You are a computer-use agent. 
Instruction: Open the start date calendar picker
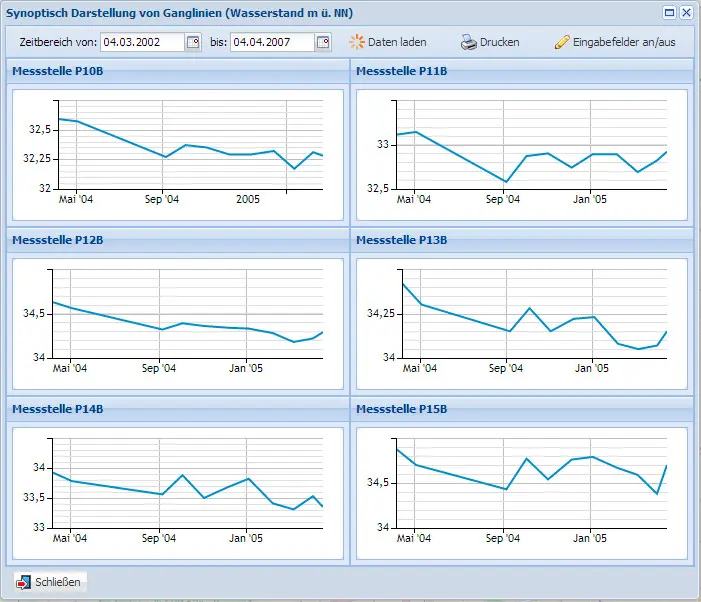point(193,42)
